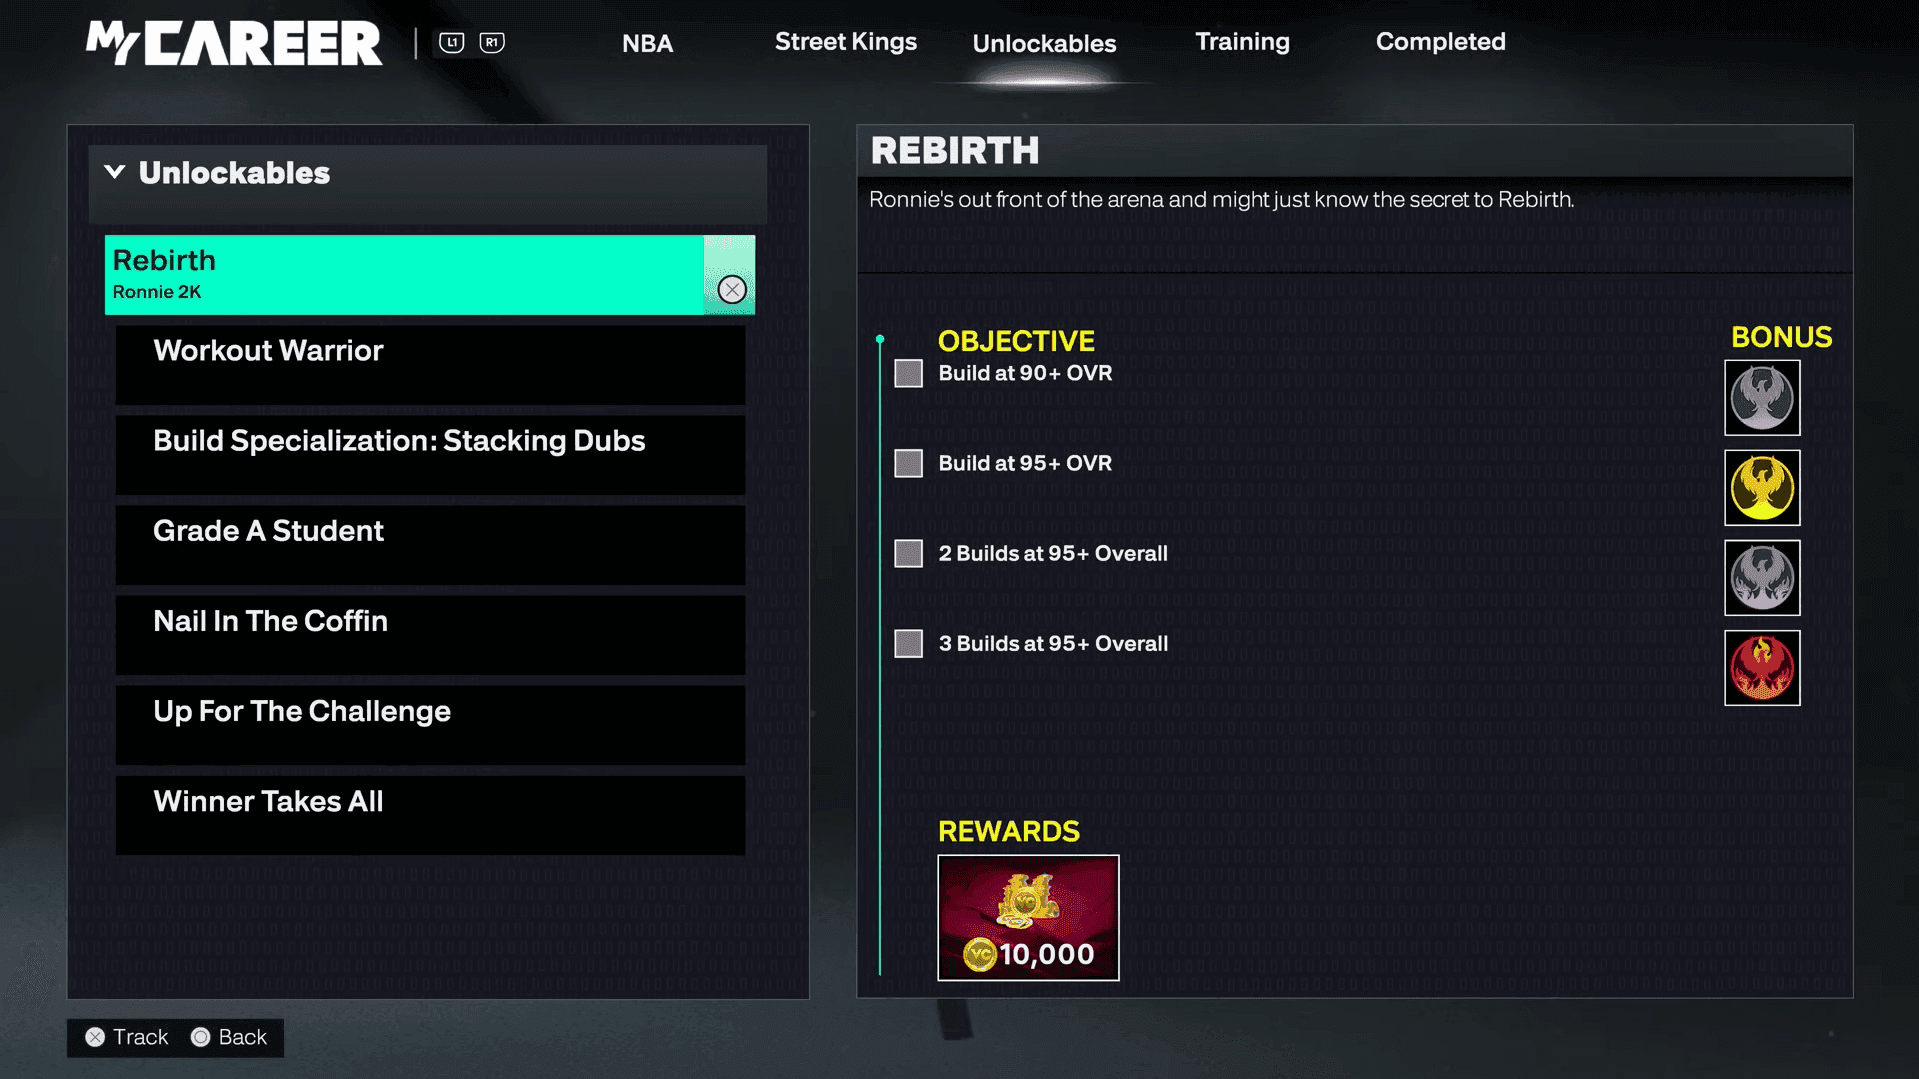1919x1079 pixels.
Task: Check the 3 Builds at 95+ Overall box
Action: tap(908, 643)
